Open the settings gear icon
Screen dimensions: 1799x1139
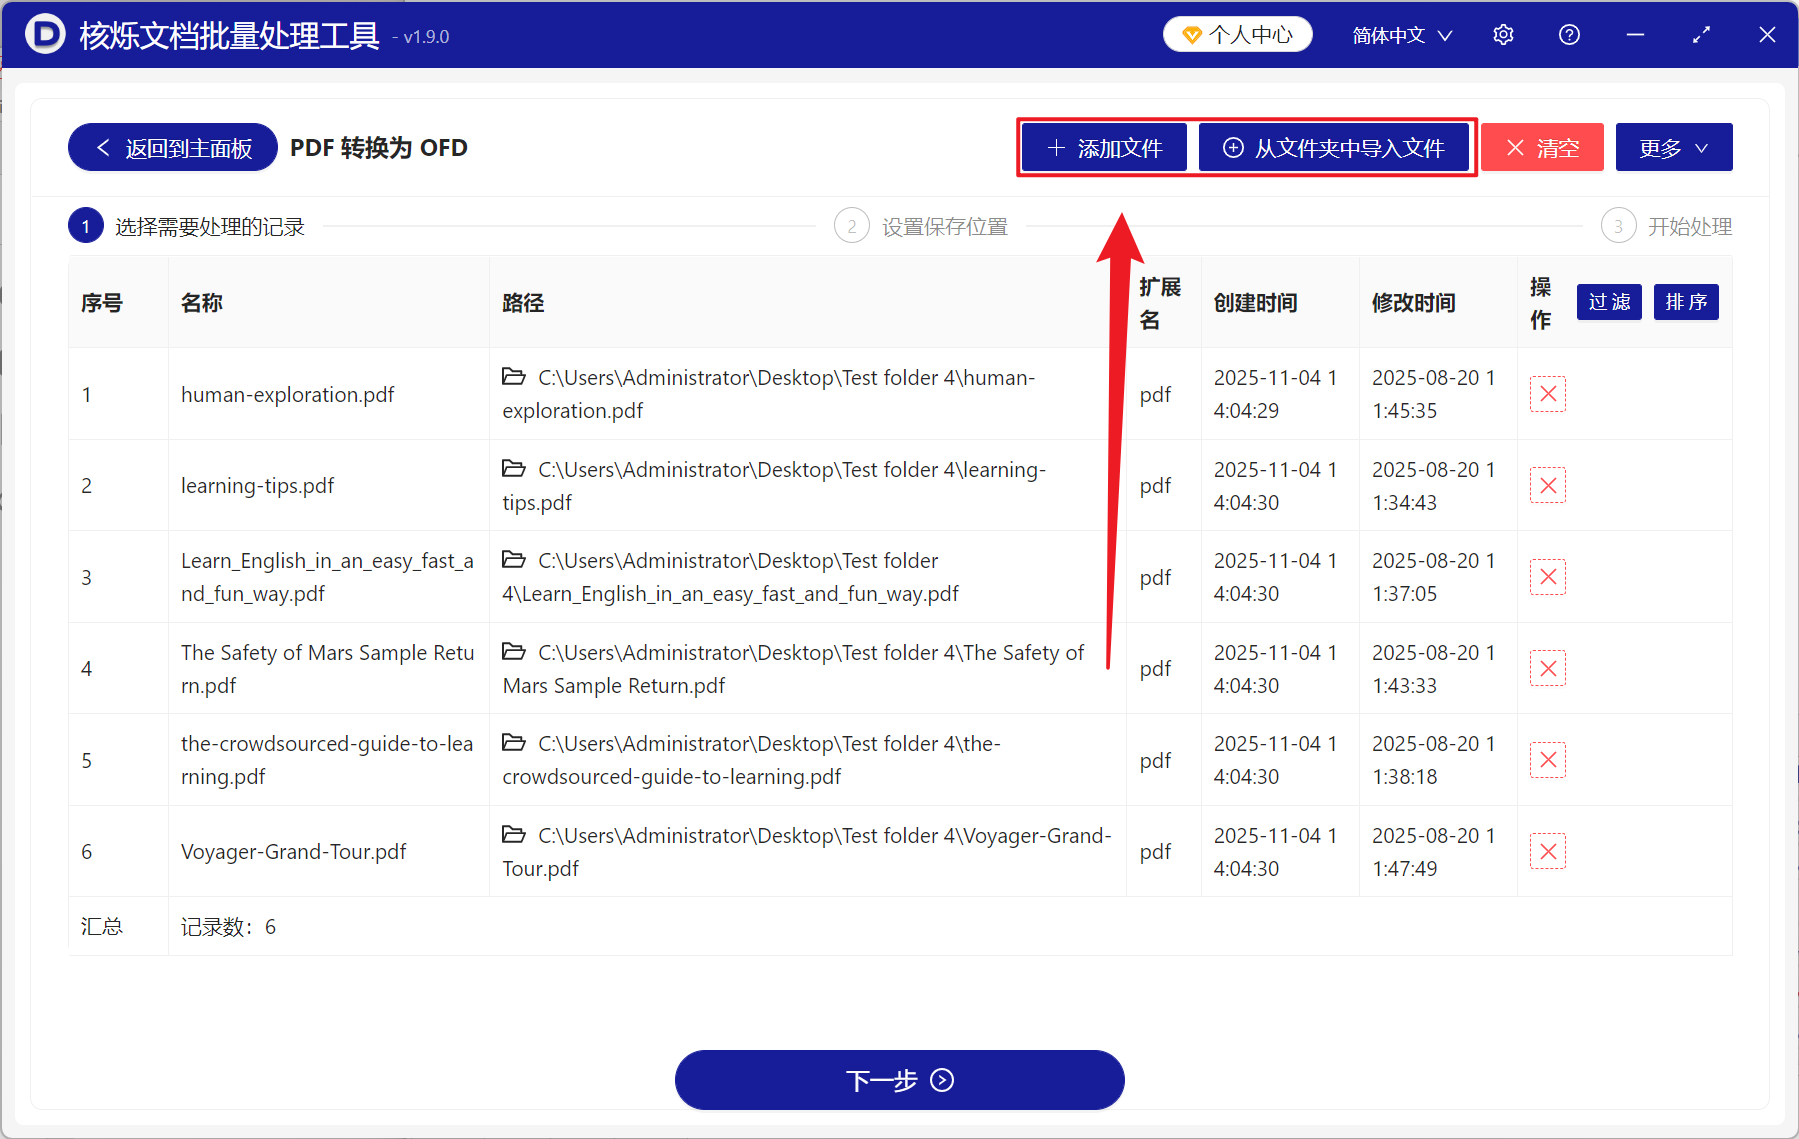pos(1503,34)
